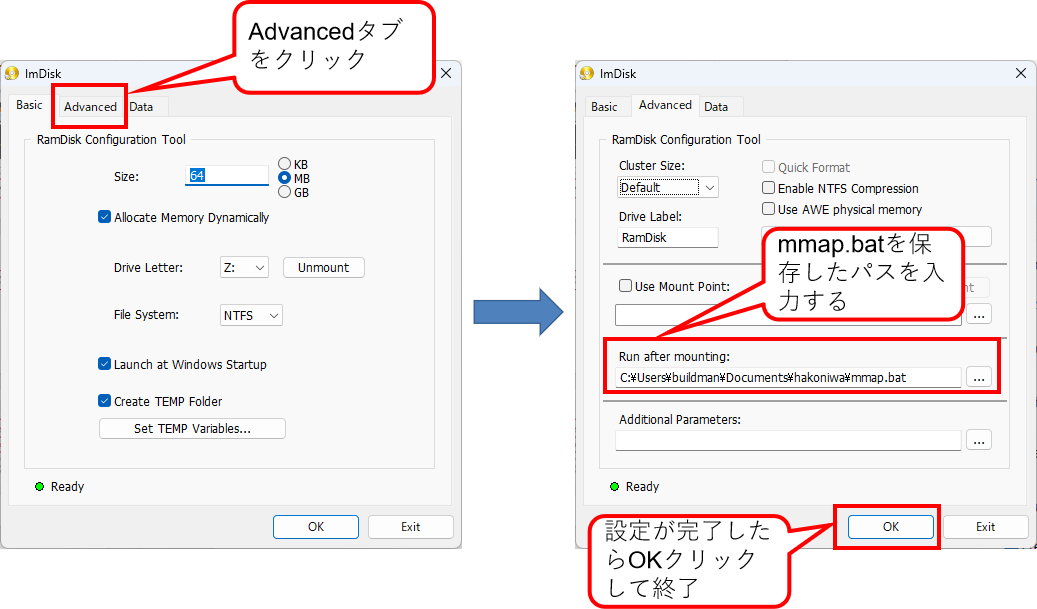The height and width of the screenshot is (609, 1037).
Task: Click the disabled Quick Format checkbox
Action: click(x=768, y=167)
